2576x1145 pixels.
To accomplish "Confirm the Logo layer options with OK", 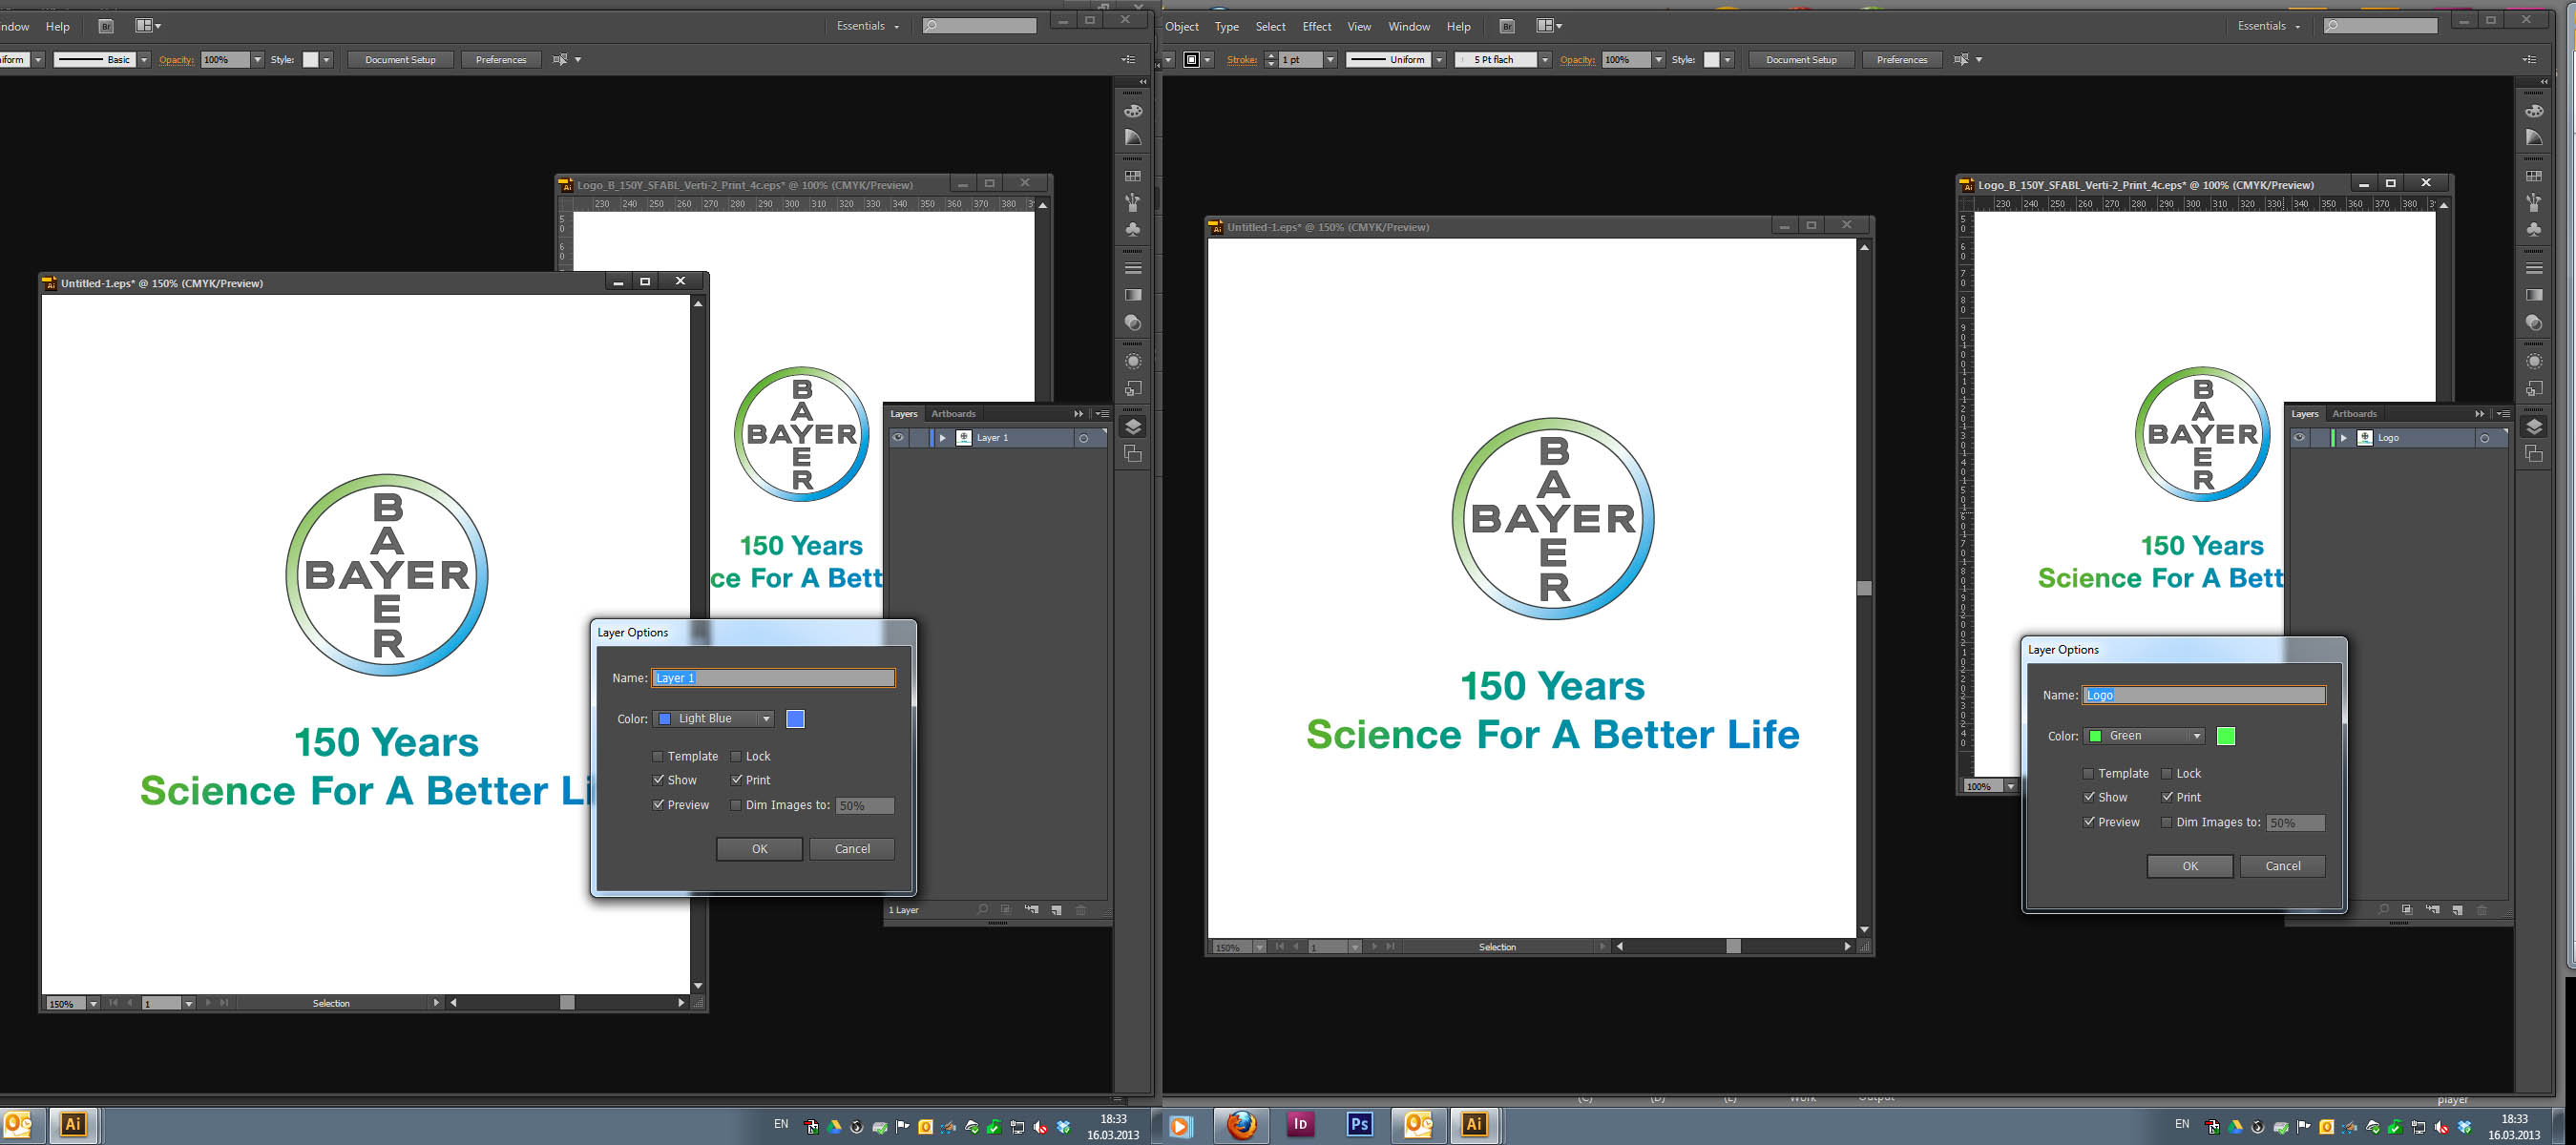I will point(2190,866).
